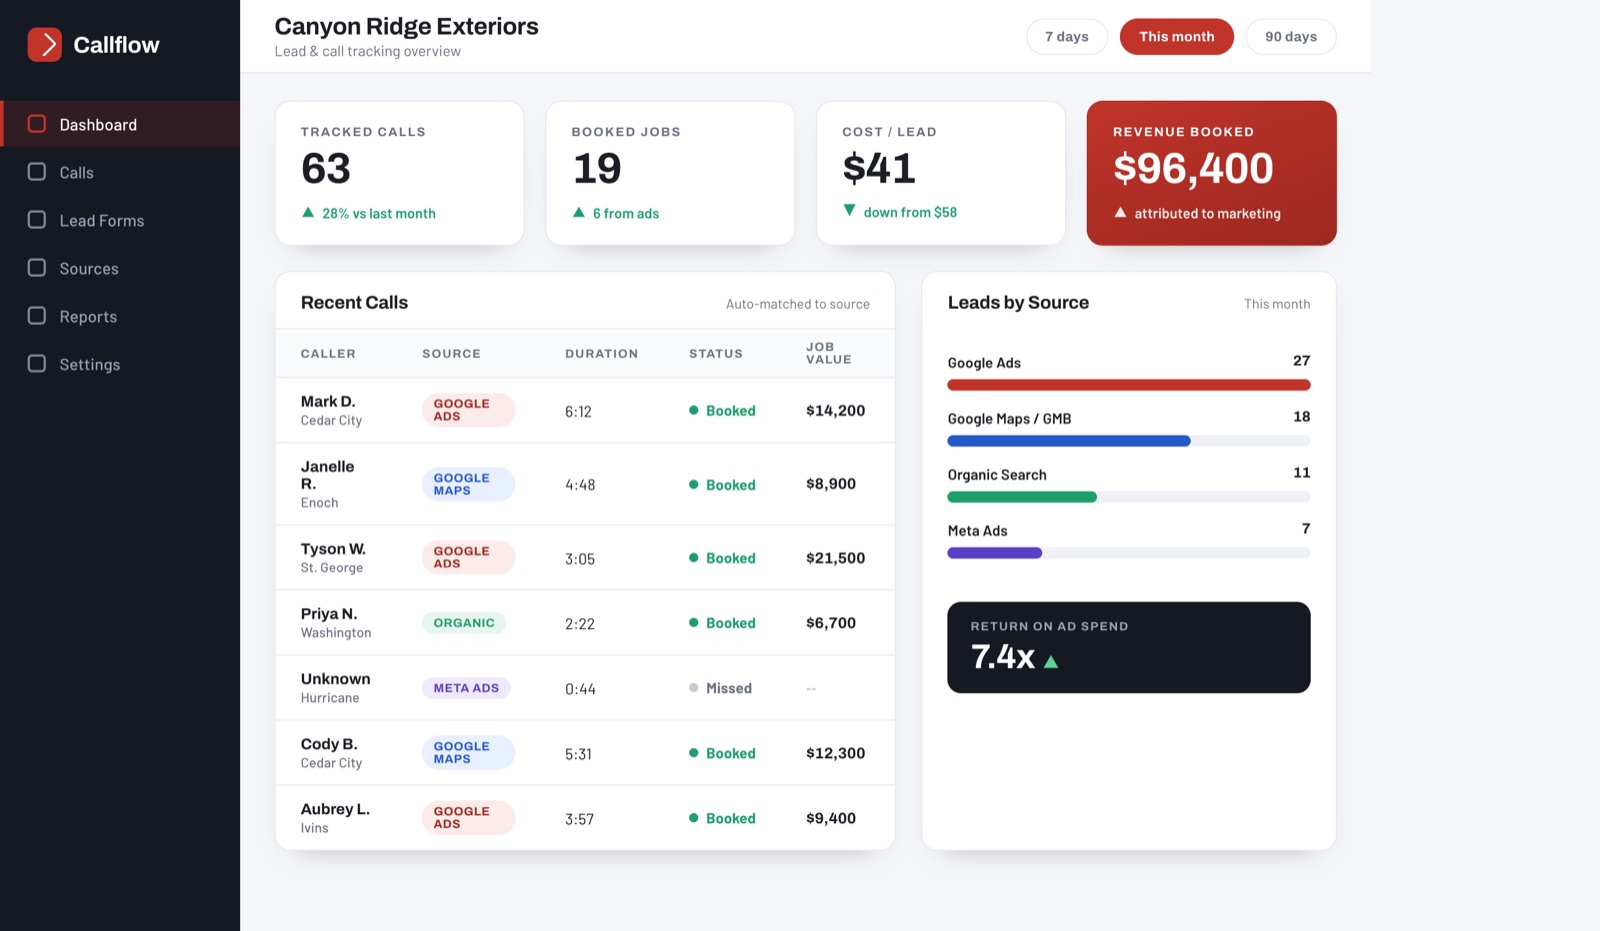This screenshot has width=1600, height=931.
Task: Click the down arrow in Cost / Lead card
Action: 850,210
